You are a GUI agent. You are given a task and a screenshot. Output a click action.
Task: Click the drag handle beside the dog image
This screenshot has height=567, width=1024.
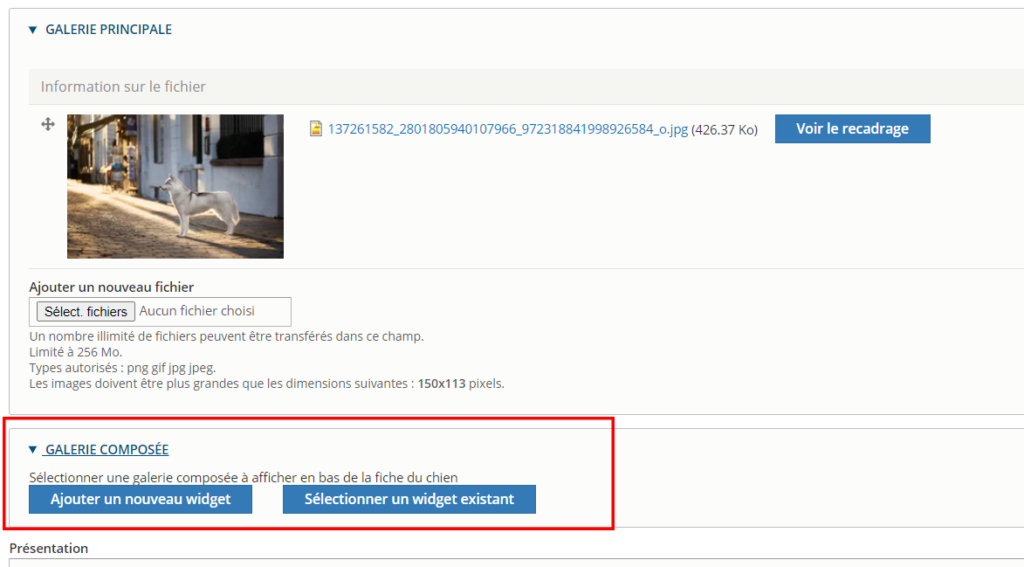(x=48, y=124)
